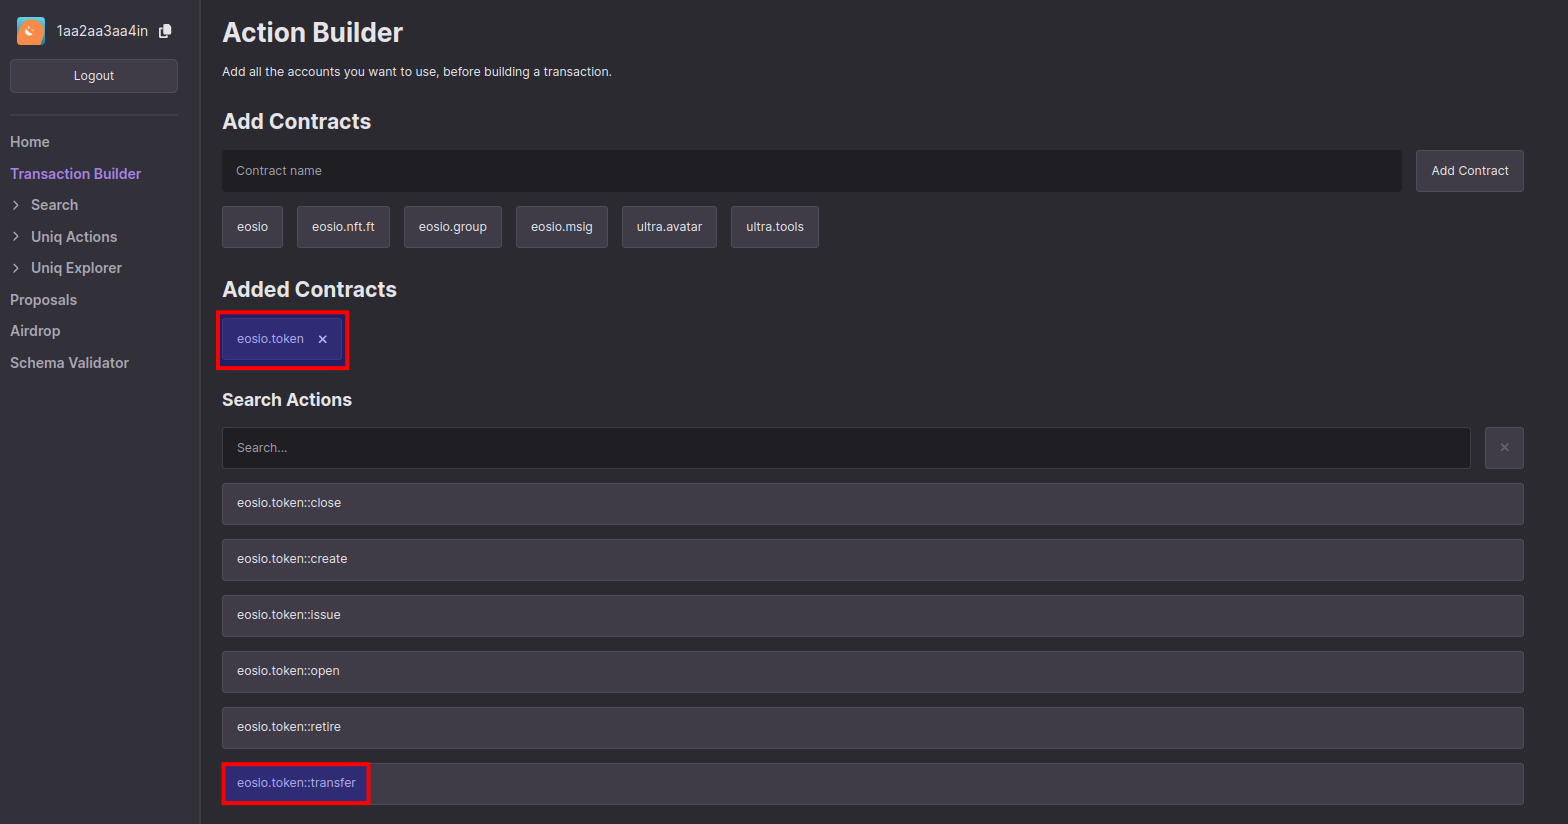The height and width of the screenshot is (824, 1568).
Task: Log out using the Logout button
Action: tap(94, 76)
